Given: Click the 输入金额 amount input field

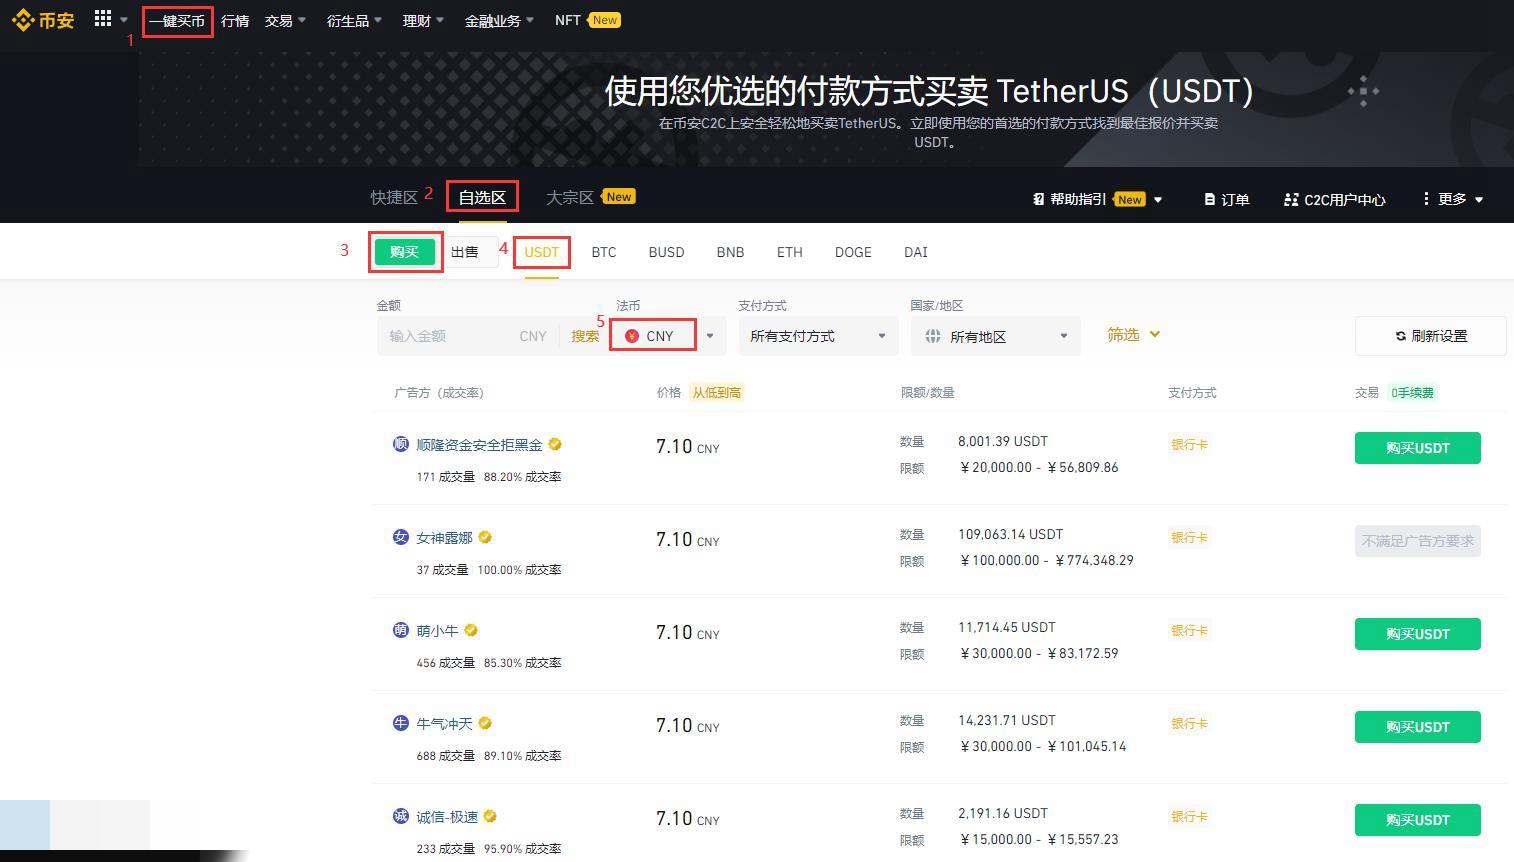Looking at the screenshot, I should tap(450, 336).
